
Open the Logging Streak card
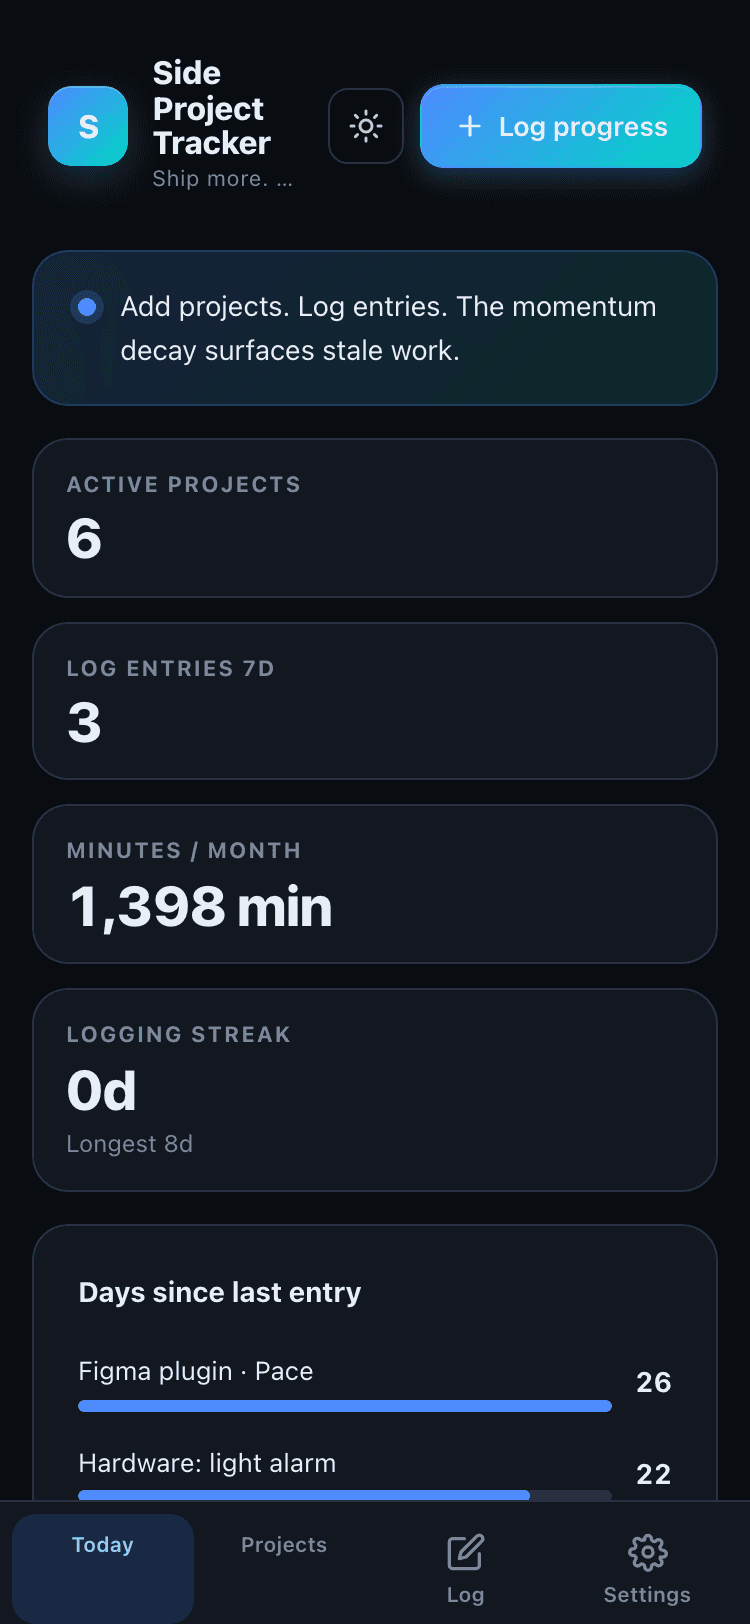tap(375, 1090)
